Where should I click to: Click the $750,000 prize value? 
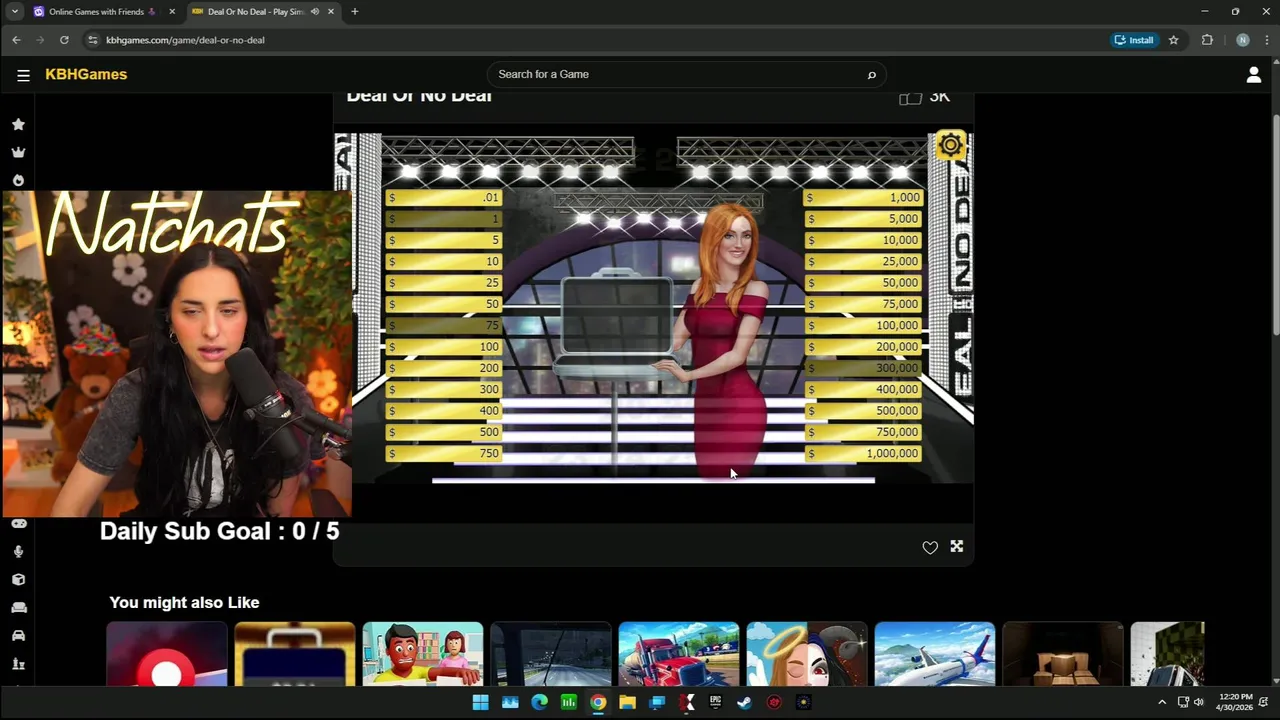coord(863,432)
